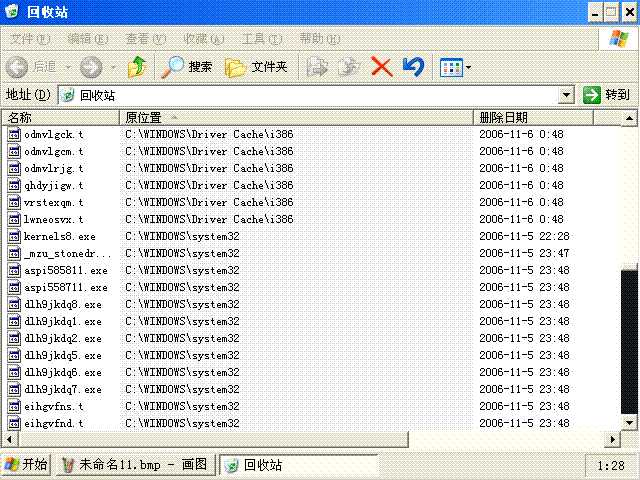Click the dark vertical scrollbar thumb
The image size is (640, 480).
click(629, 341)
